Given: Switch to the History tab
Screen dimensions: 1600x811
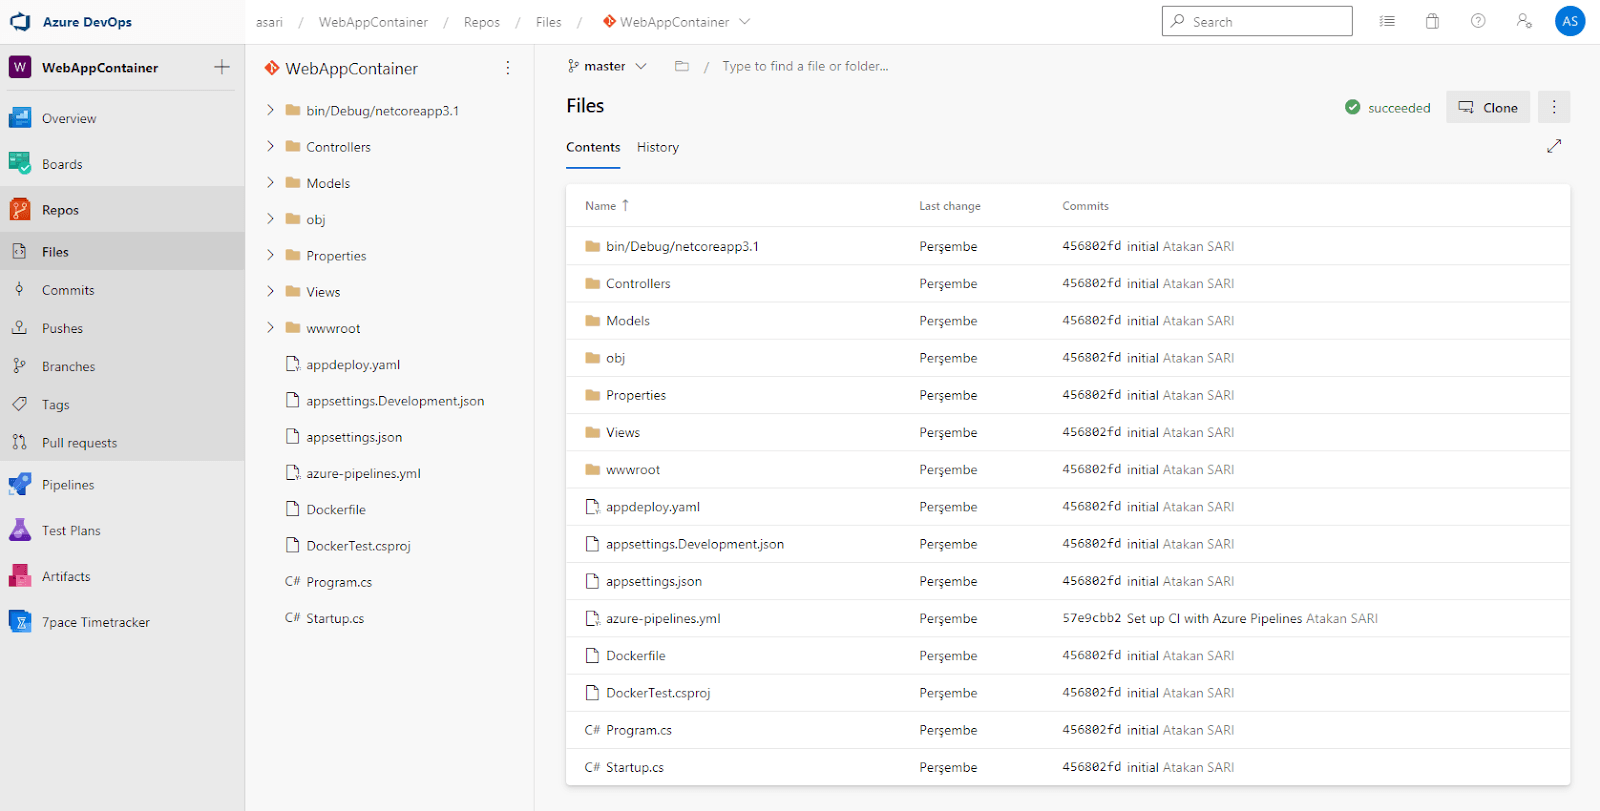Looking at the screenshot, I should tap(658, 147).
